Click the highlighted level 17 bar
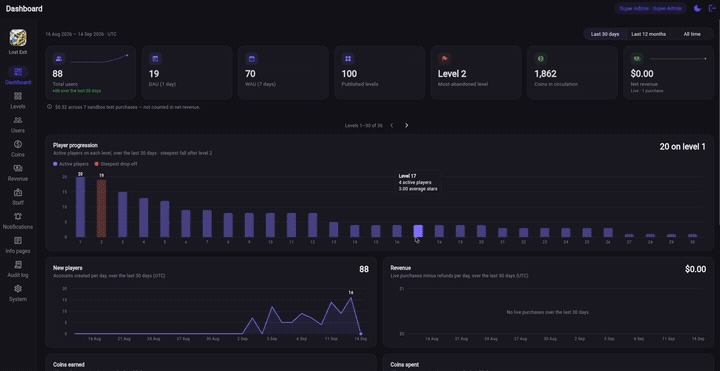The image size is (720, 371). pyautogui.click(x=418, y=231)
